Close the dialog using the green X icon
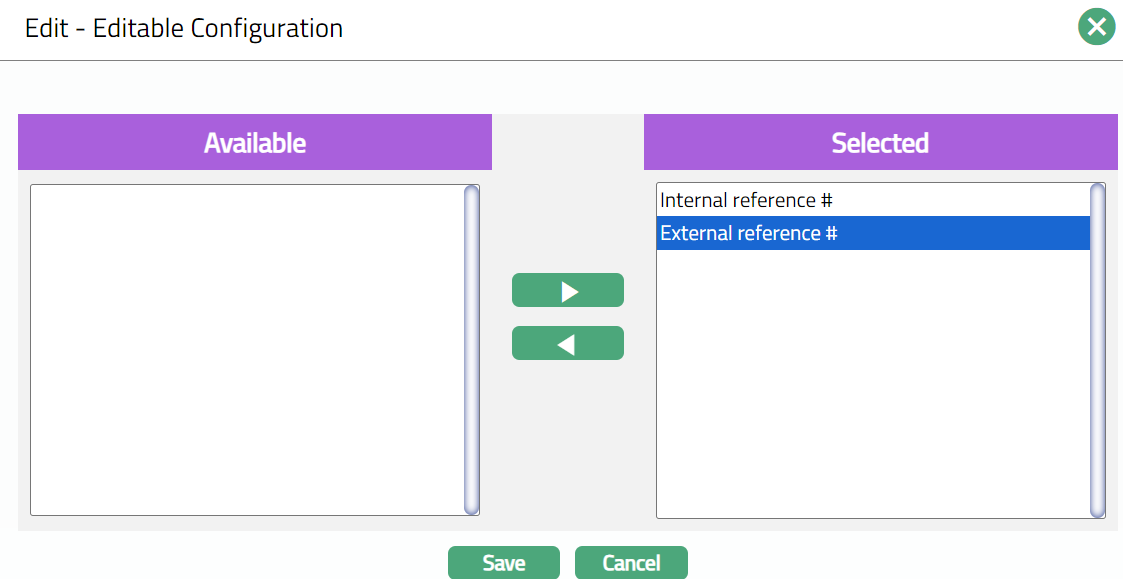Image resolution: width=1123 pixels, height=579 pixels. pos(1096,27)
